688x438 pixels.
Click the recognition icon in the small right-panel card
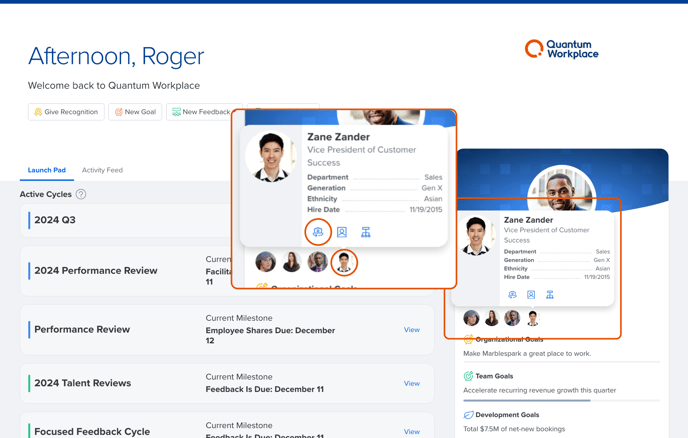click(512, 294)
